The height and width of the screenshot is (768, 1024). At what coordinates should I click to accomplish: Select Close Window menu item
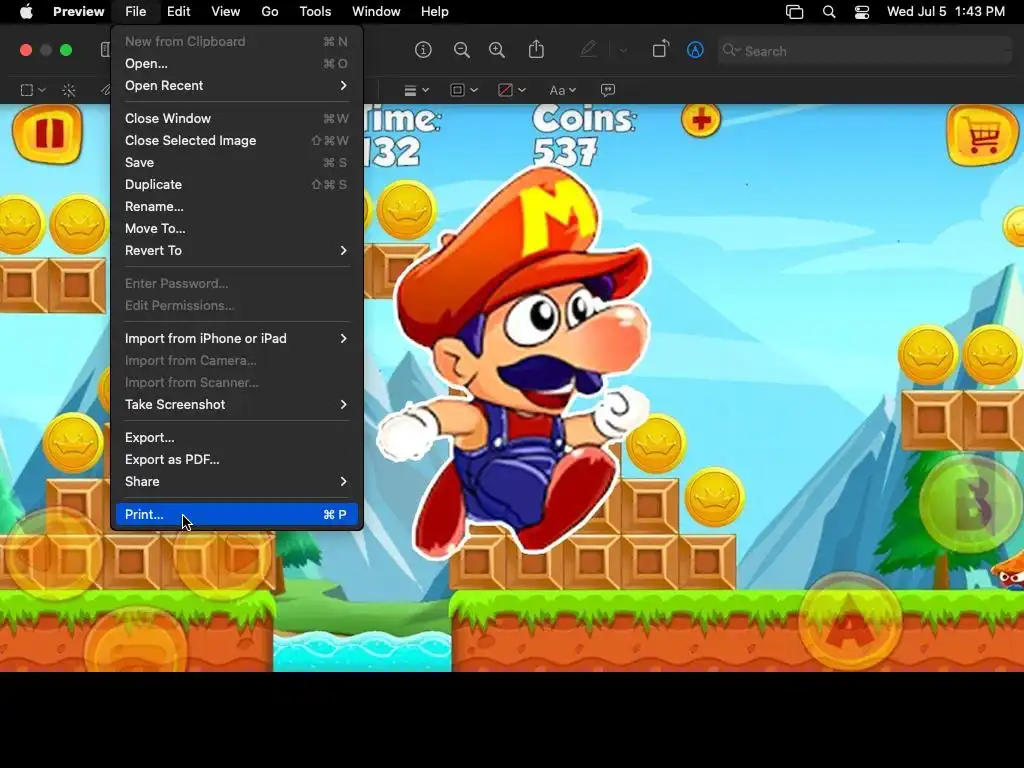(236, 118)
